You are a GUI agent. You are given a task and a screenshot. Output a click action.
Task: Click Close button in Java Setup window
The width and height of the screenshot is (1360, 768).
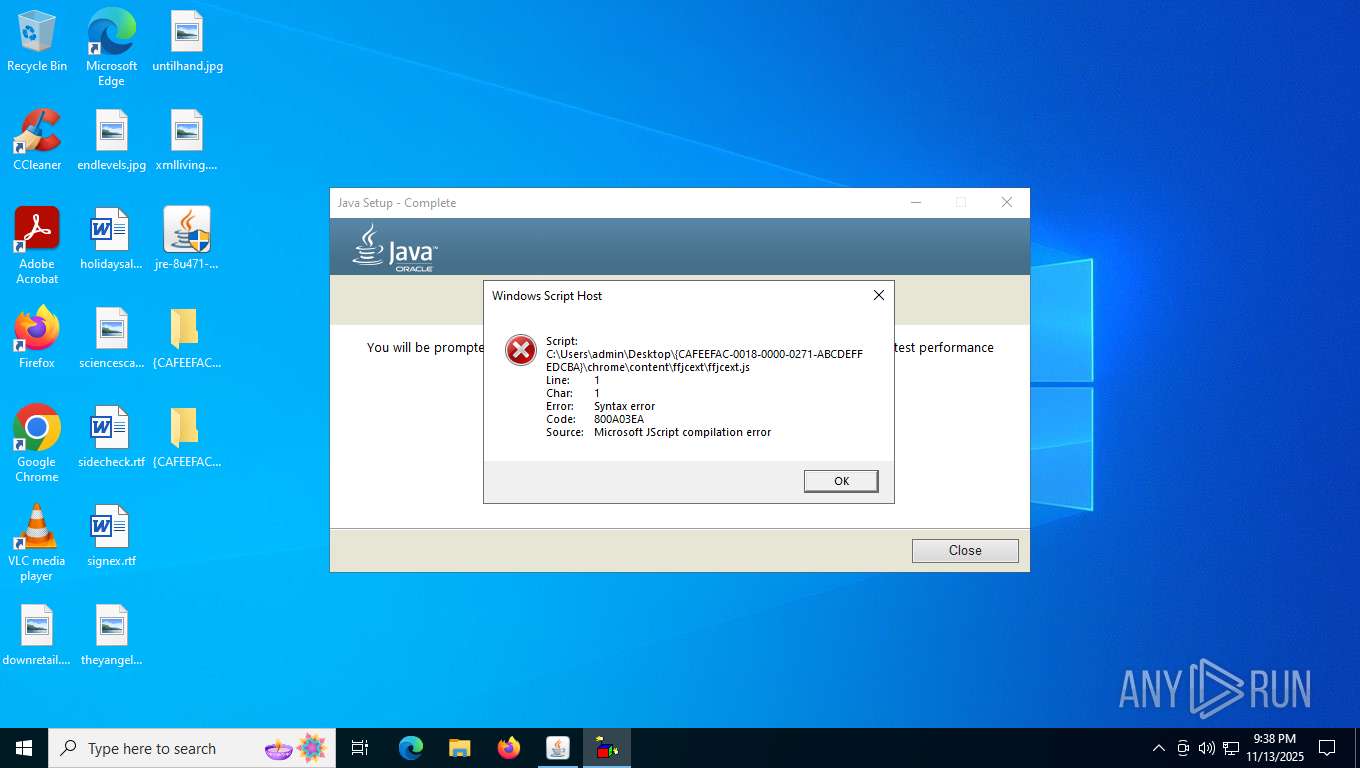point(965,550)
